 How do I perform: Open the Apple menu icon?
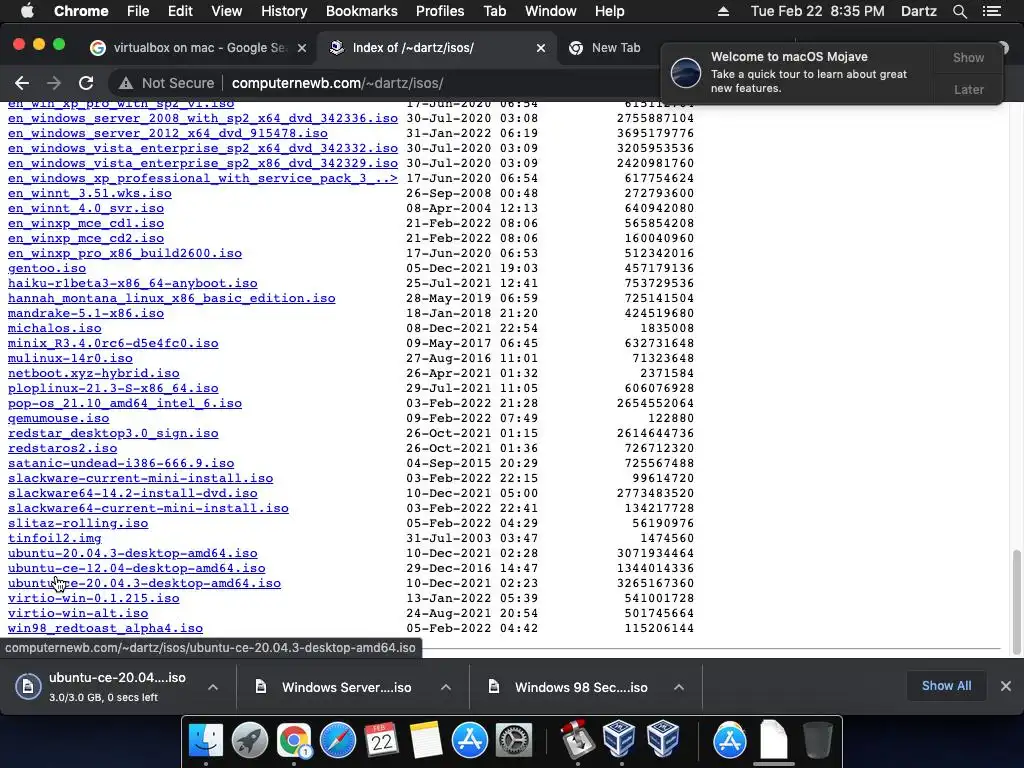(27, 11)
